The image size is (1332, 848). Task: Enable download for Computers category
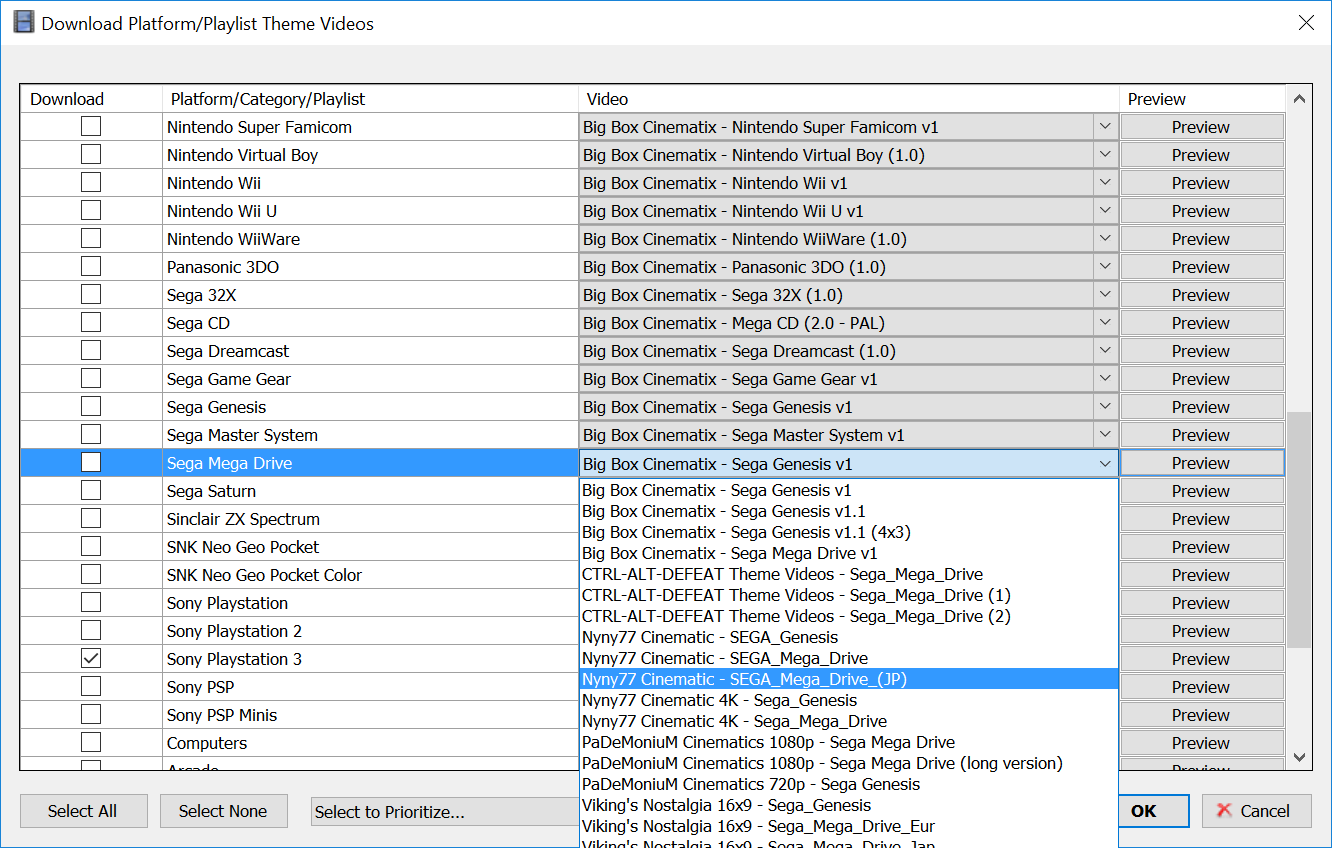tap(91, 743)
